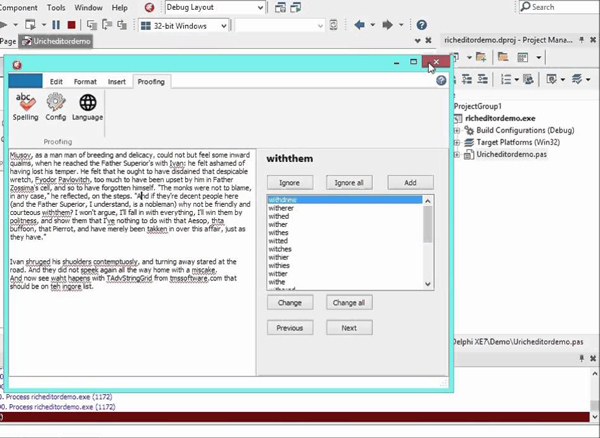Click the device icon next to empty combo box

[334, 25]
